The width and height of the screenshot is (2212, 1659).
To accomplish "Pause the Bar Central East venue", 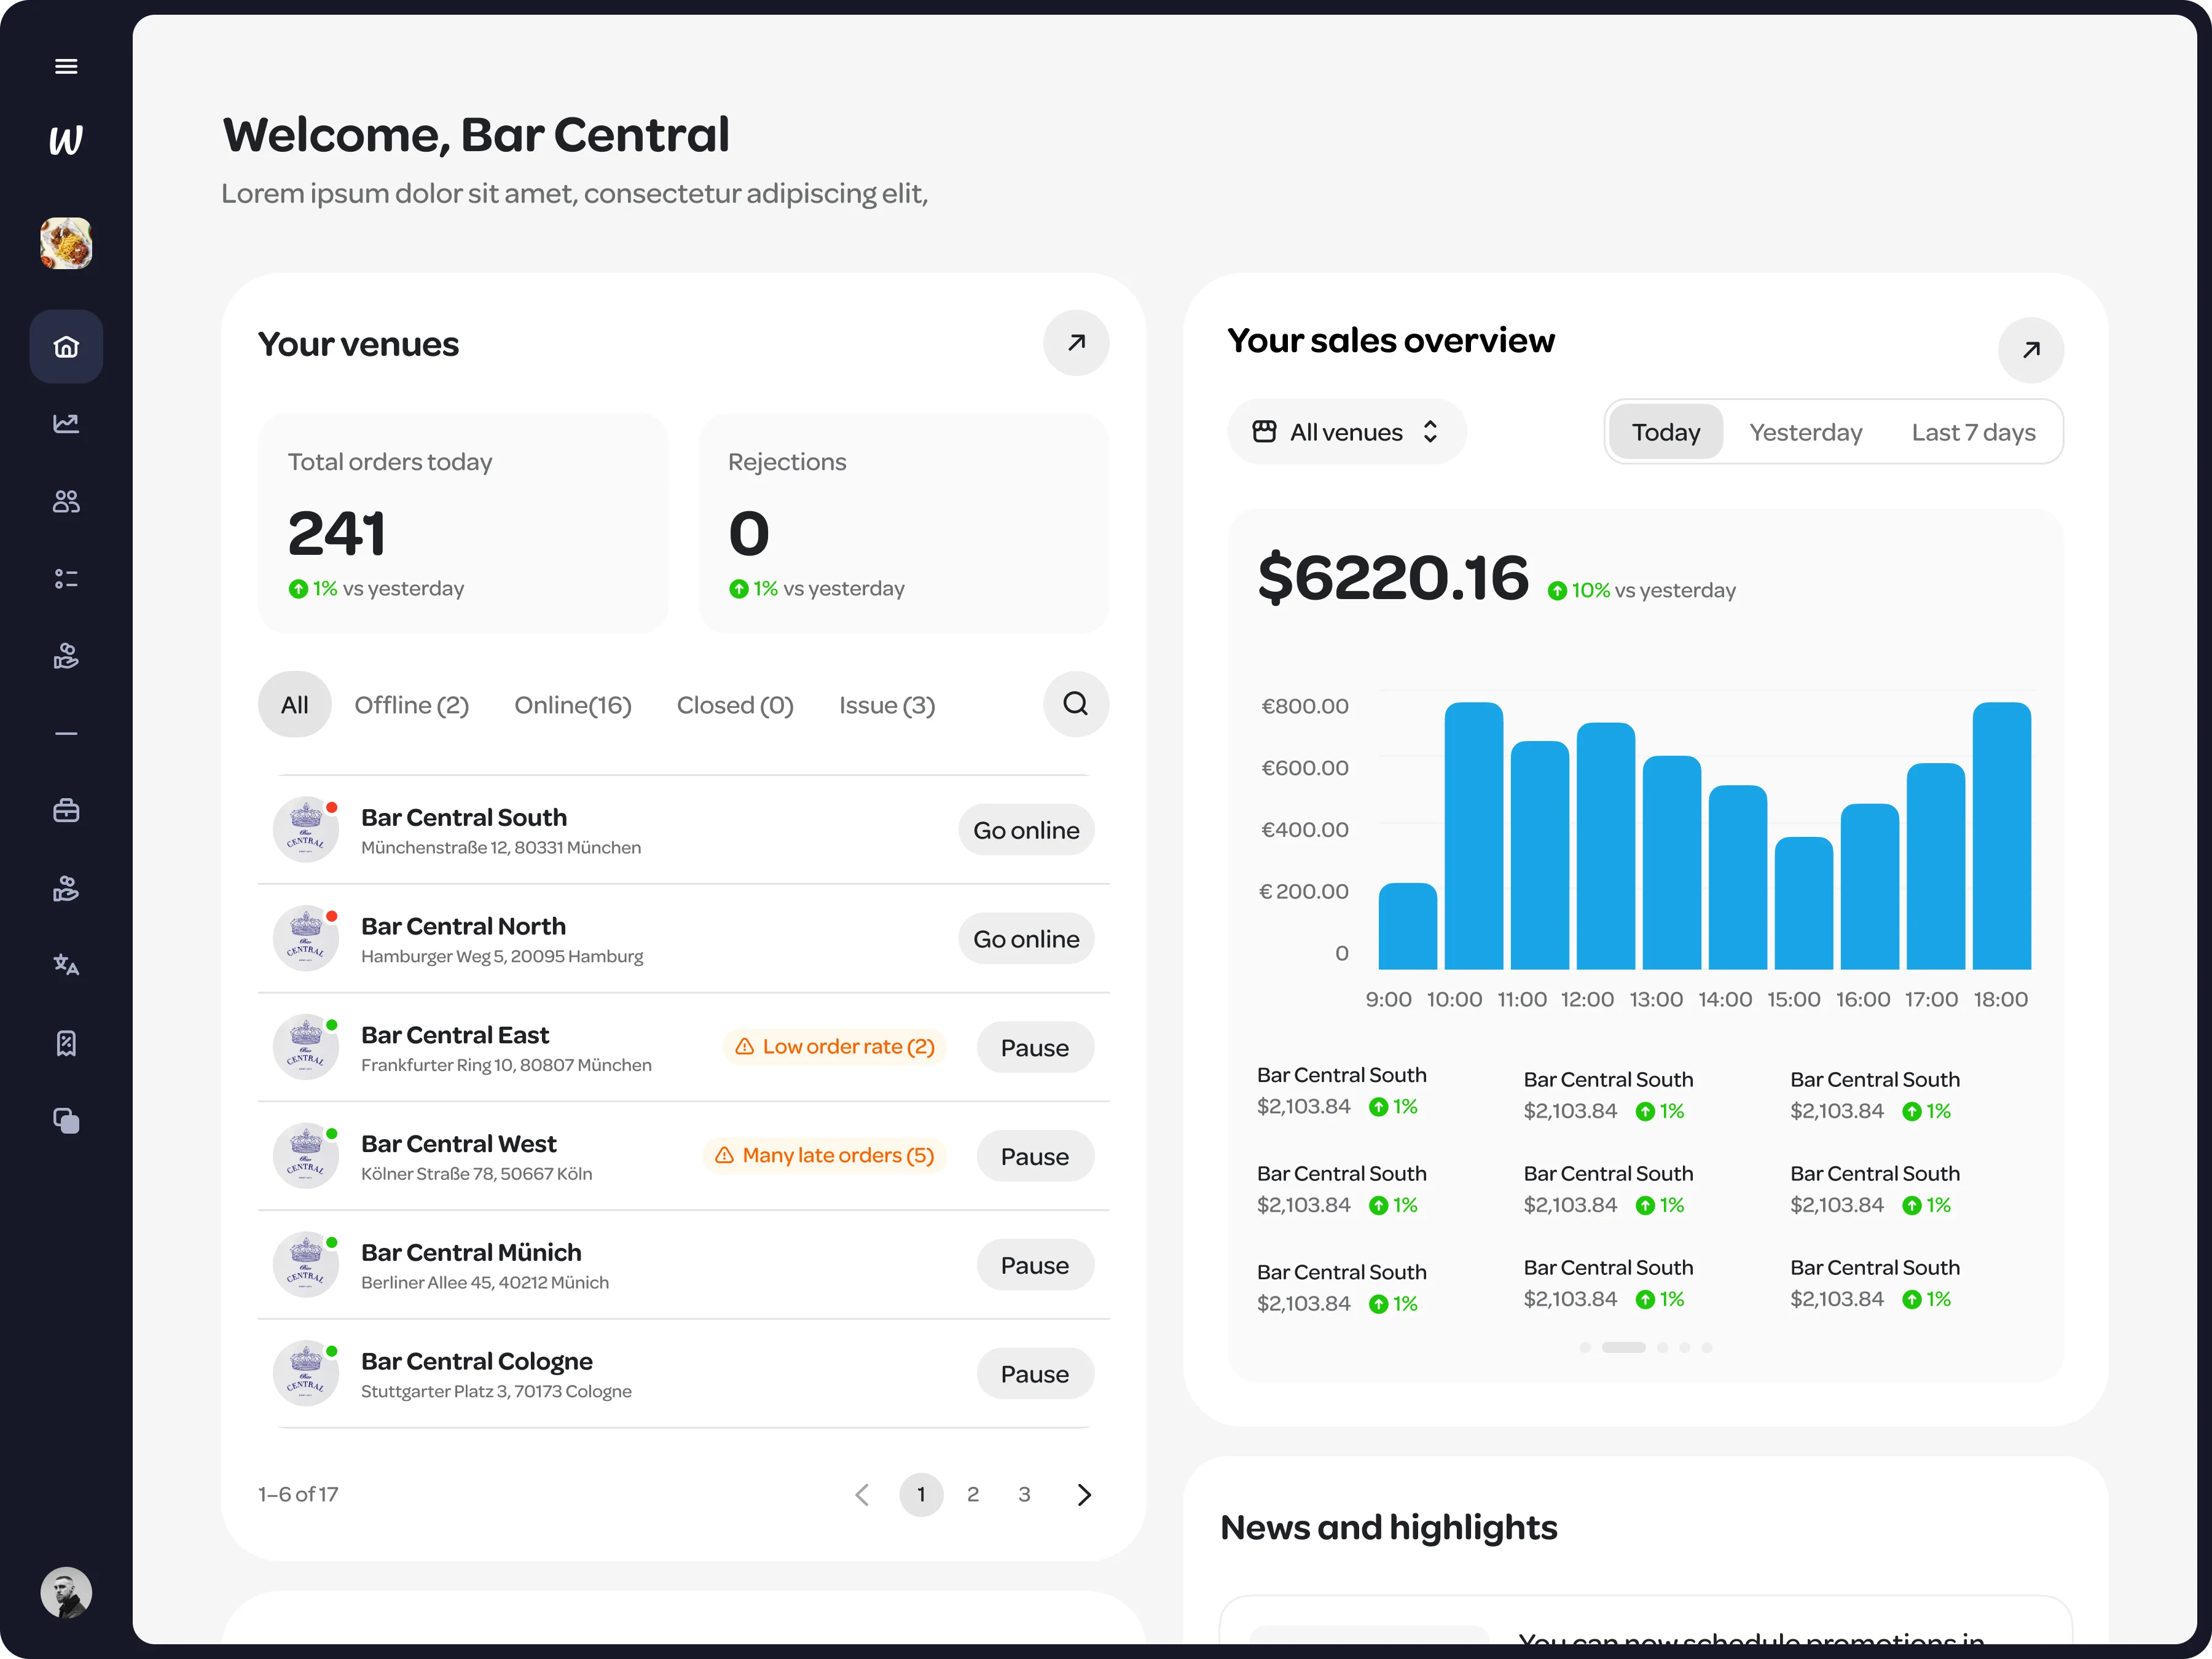I will point(1034,1047).
